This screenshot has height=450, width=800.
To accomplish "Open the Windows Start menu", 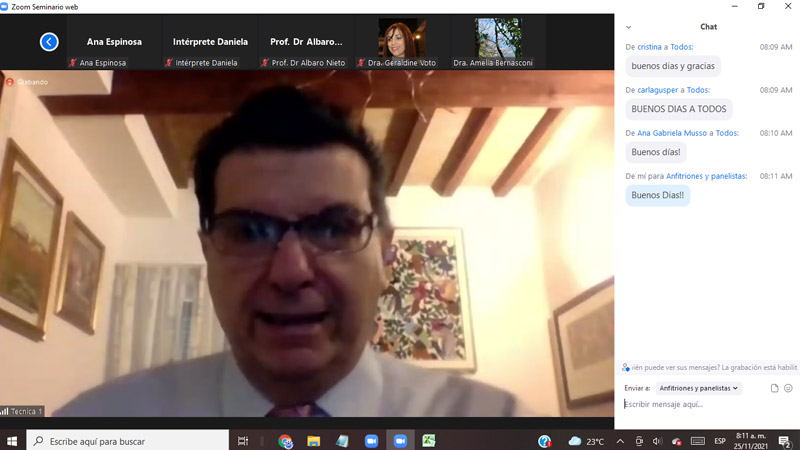I will tap(12, 441).
